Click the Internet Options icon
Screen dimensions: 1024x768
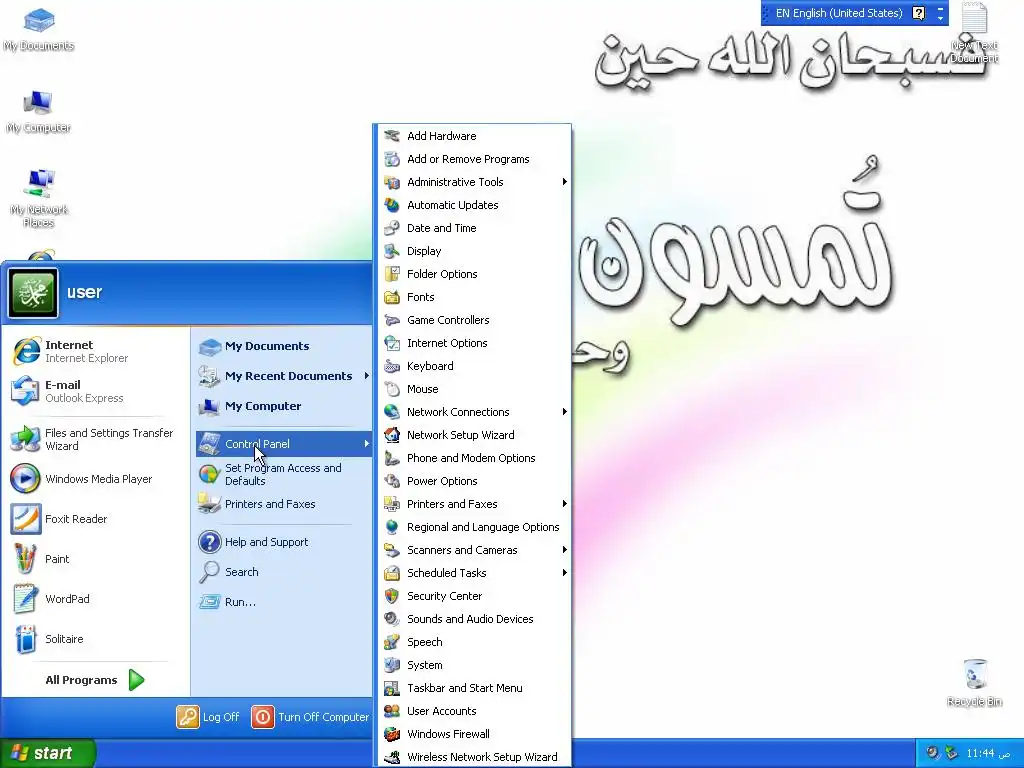coord(392,343)
